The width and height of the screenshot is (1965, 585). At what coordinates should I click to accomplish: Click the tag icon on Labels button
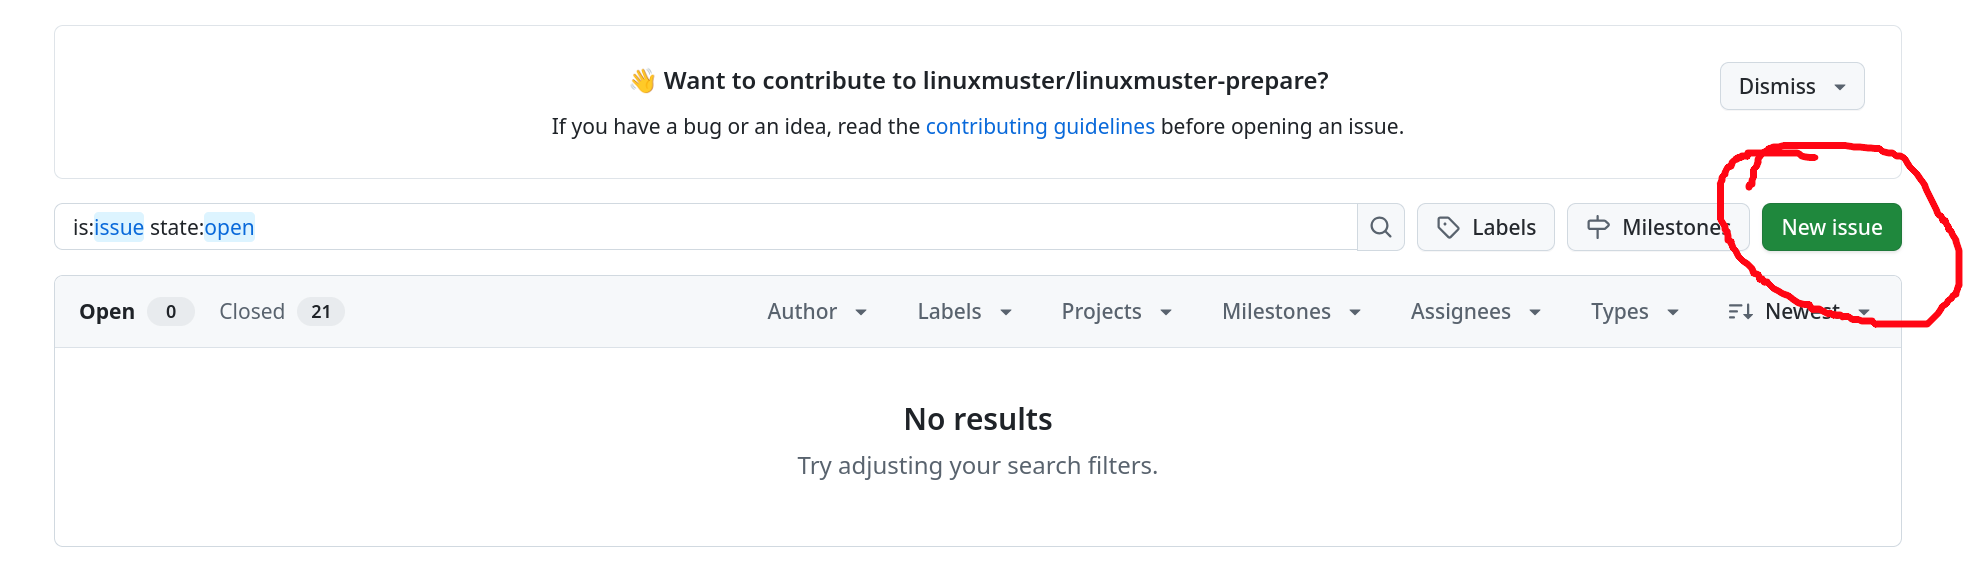[1448, 228]
